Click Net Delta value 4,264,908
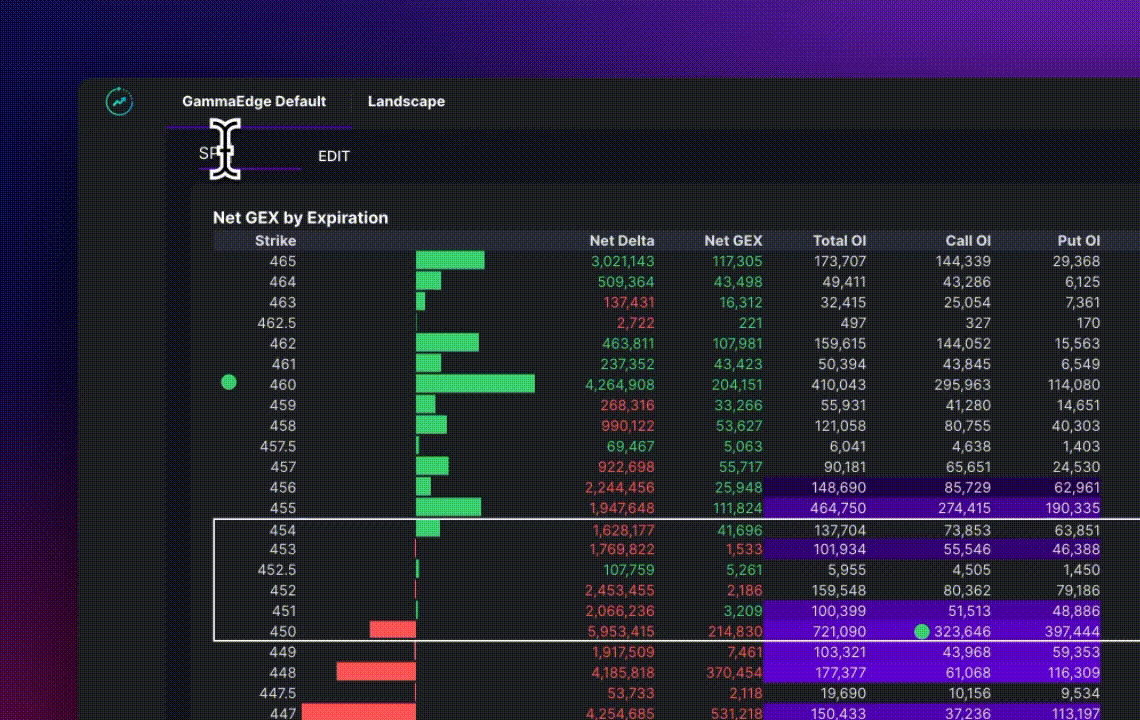Screen dimensions: 1140x720 click(619, 385)
